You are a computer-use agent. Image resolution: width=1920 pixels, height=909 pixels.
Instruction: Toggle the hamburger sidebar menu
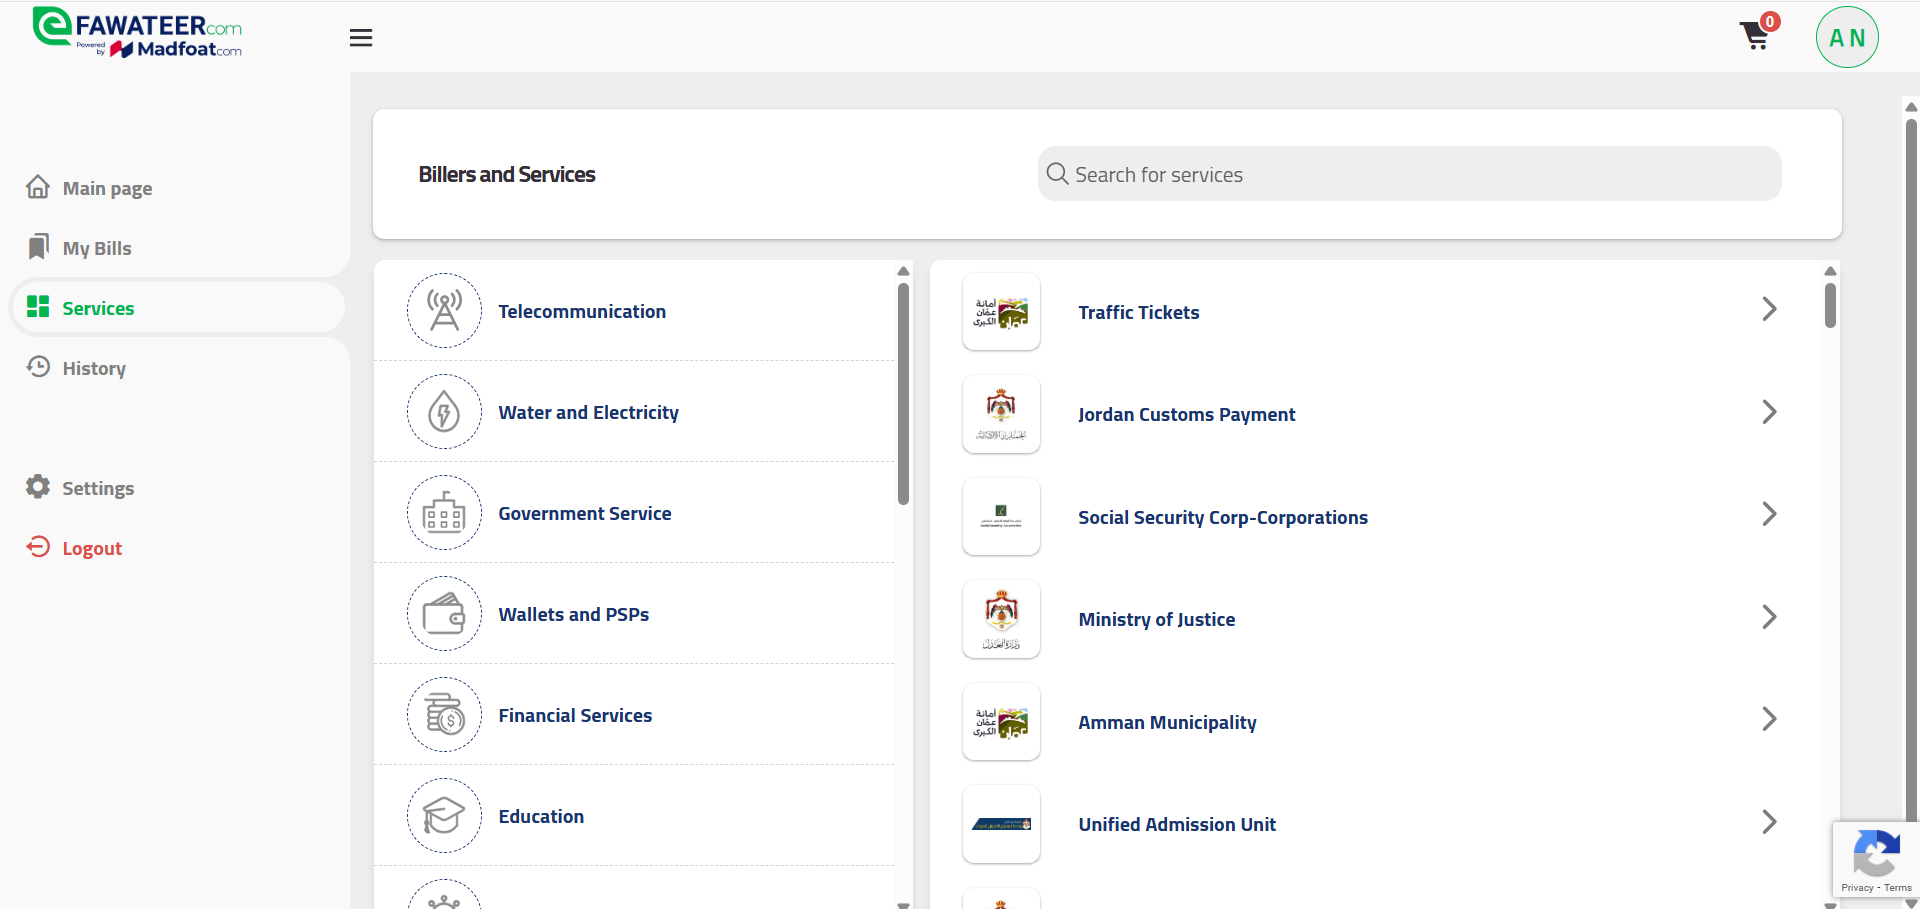click(x=361, y=38)
